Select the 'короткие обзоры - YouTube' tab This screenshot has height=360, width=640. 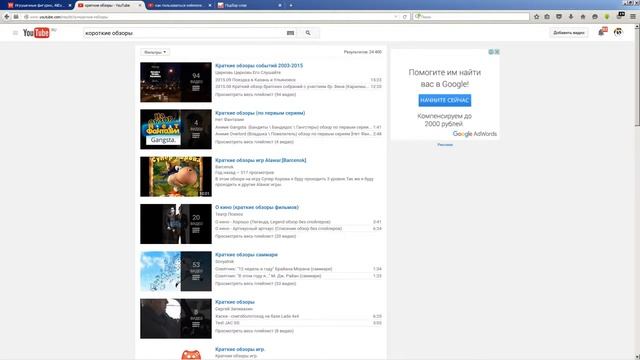[109, 5]
